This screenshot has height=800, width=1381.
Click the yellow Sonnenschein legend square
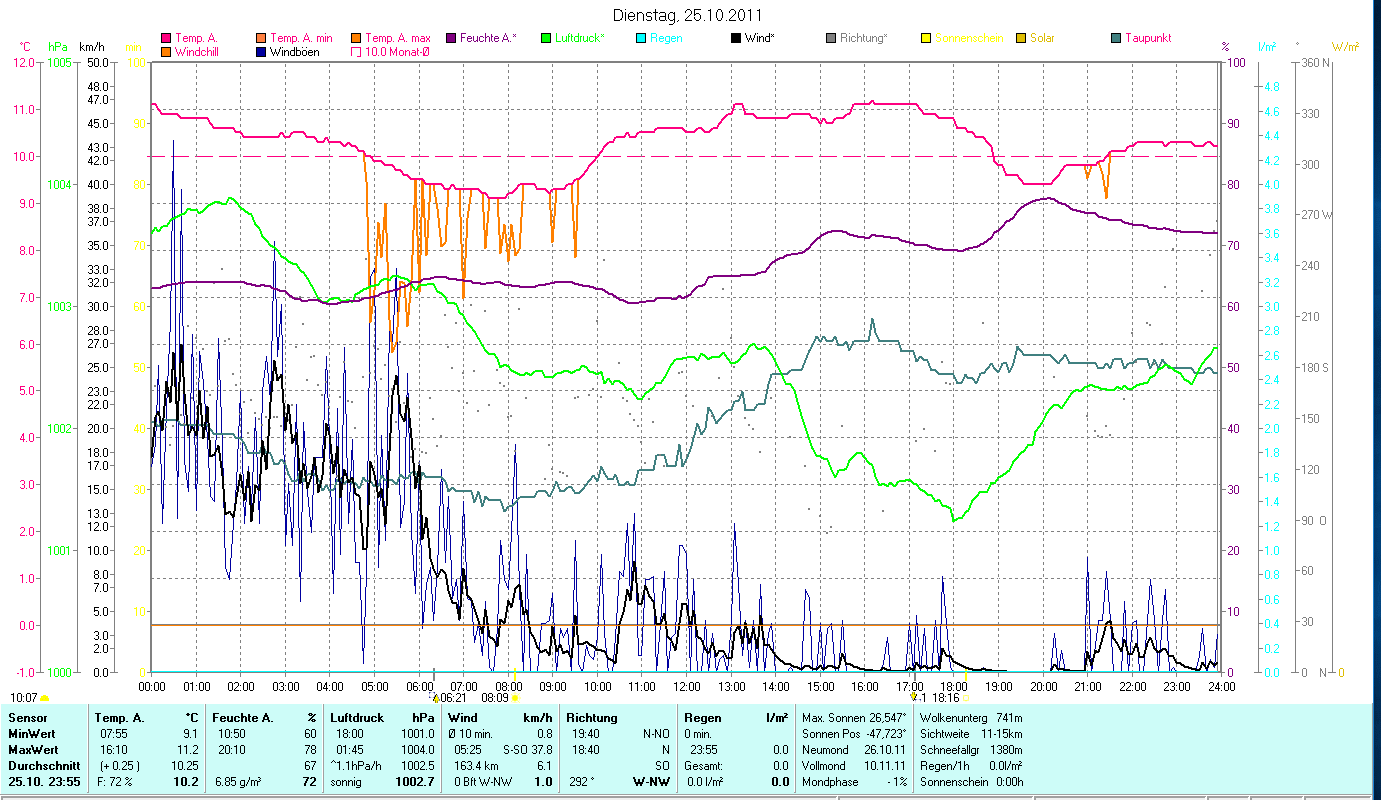[926, 39]
